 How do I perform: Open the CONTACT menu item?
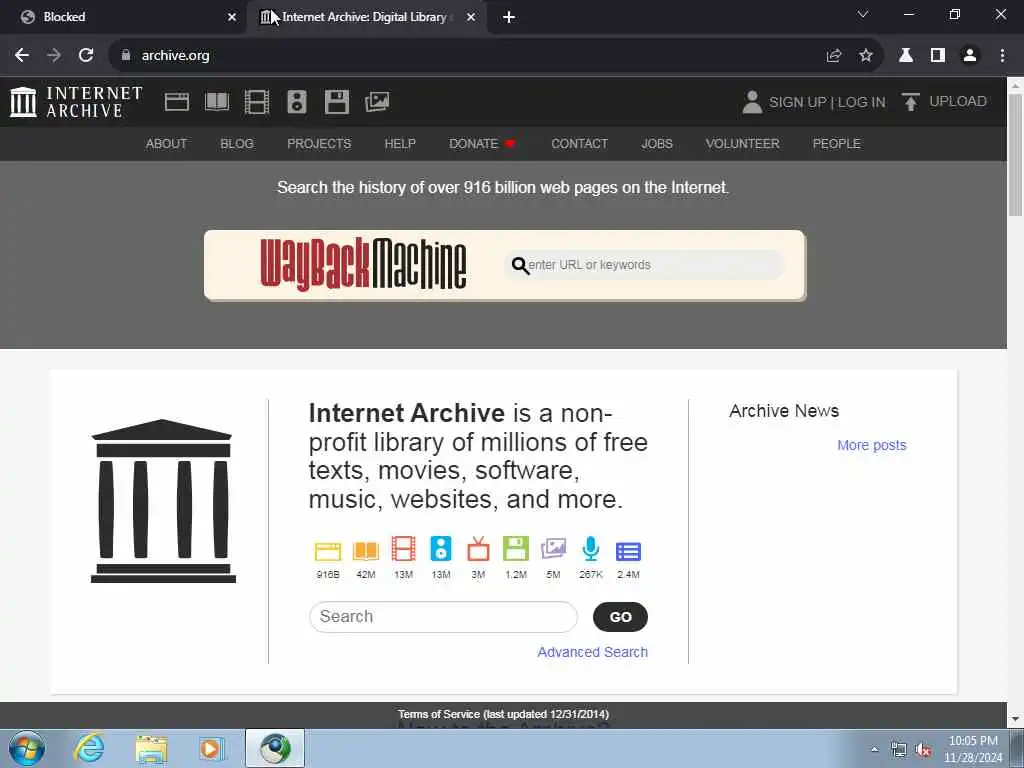tap(579, 144)
